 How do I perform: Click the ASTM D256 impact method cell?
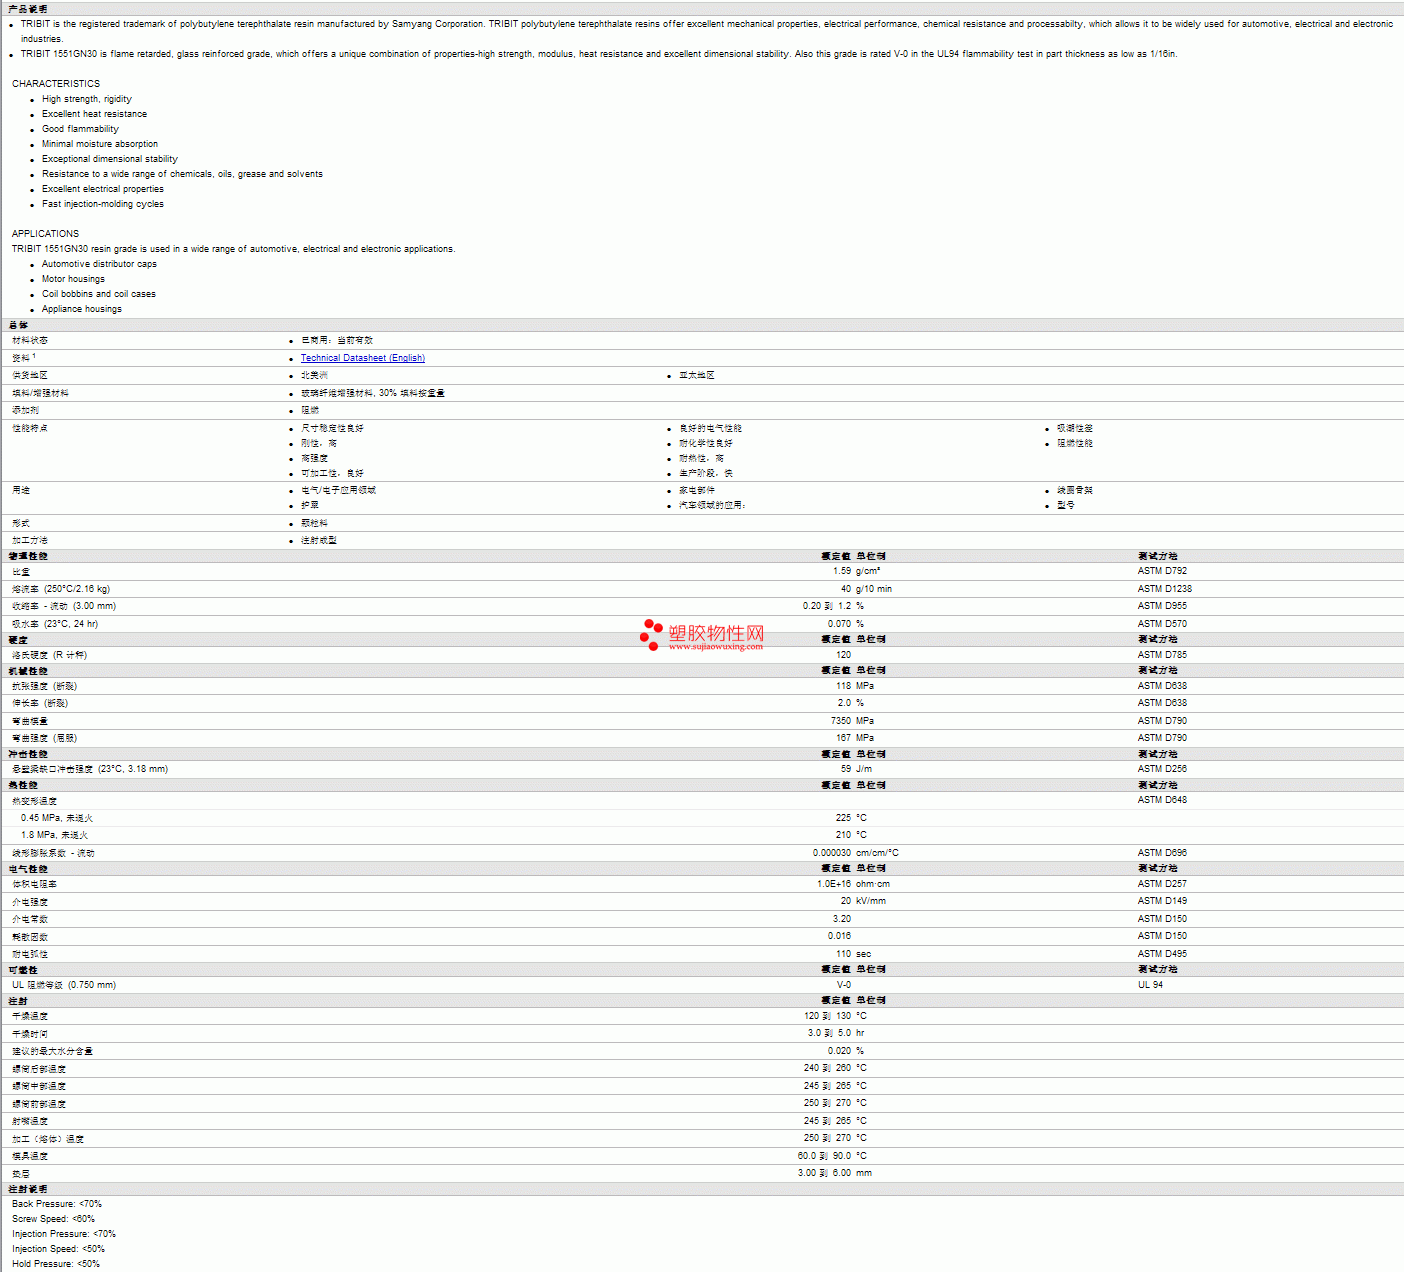[x=1162, y=769]
